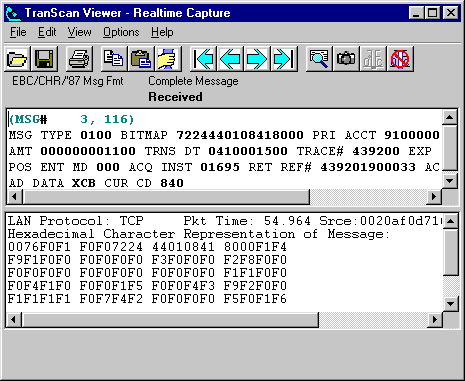Click the EBC/CHR/'87 Msg Fmt label
Screen dimensions: 465x381
coord(68,81)
